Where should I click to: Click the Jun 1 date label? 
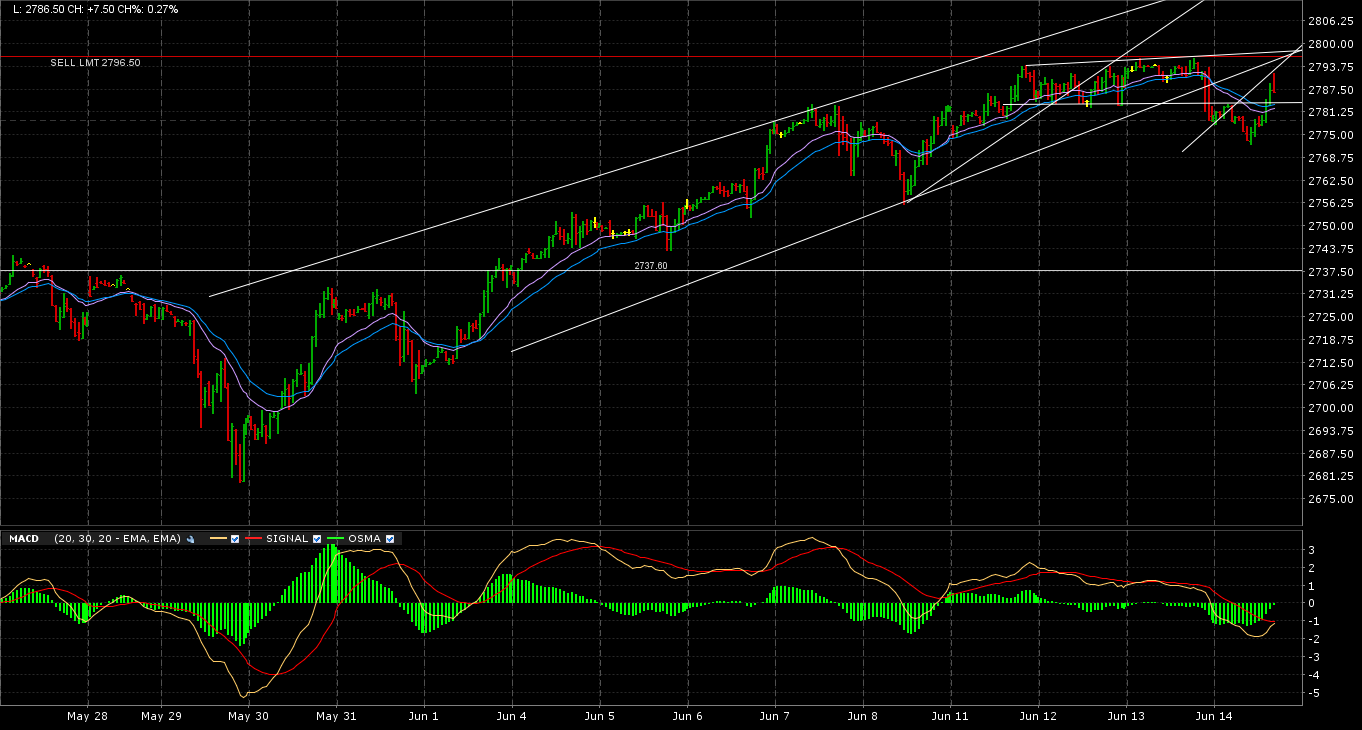(424, 716)
